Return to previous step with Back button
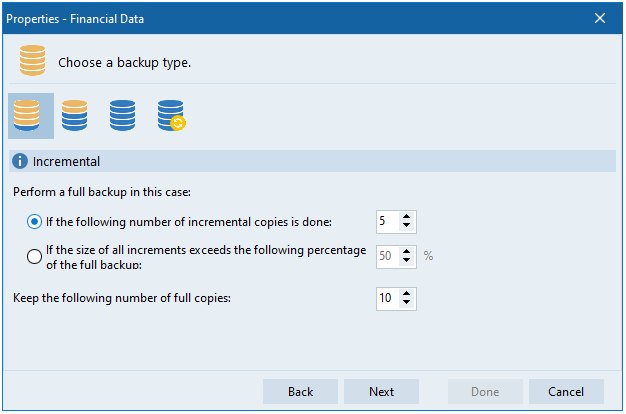Viewport: 626px width, 414px height. pos(300,392)
